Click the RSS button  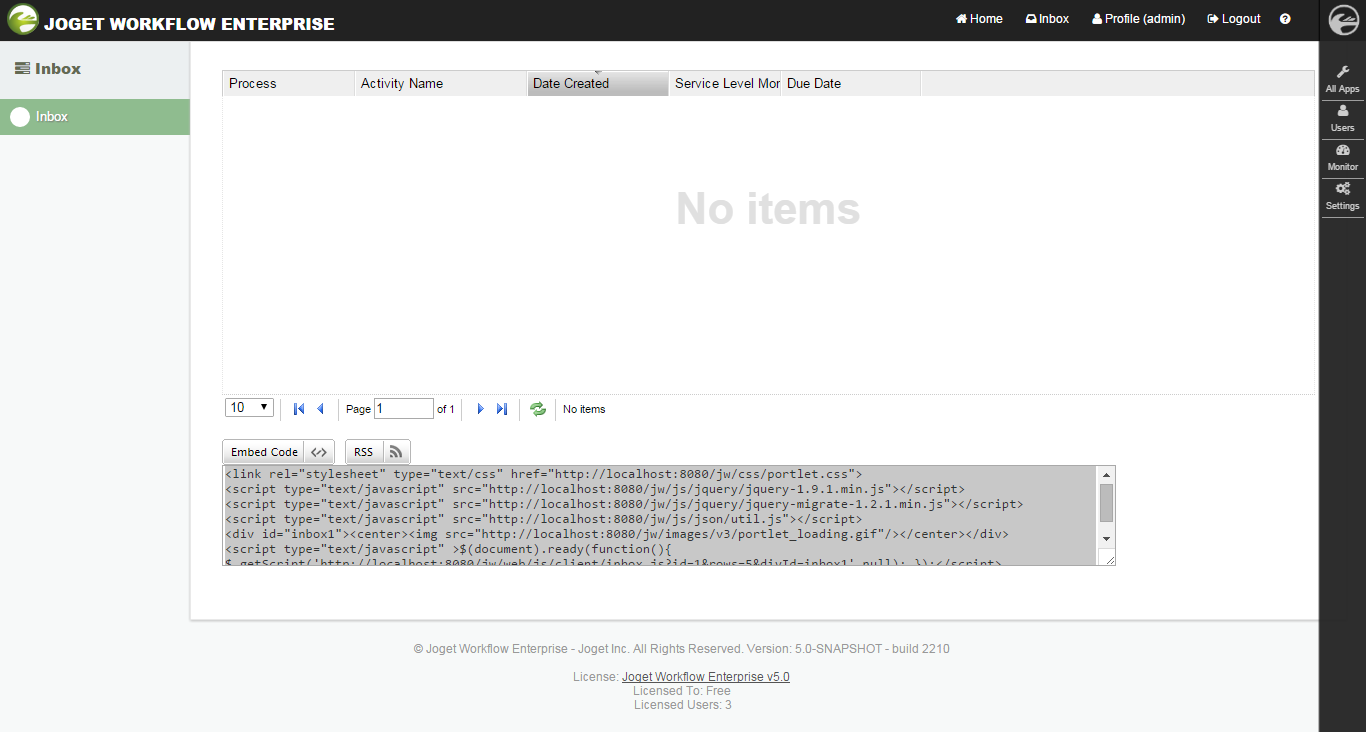pos(378,452)
